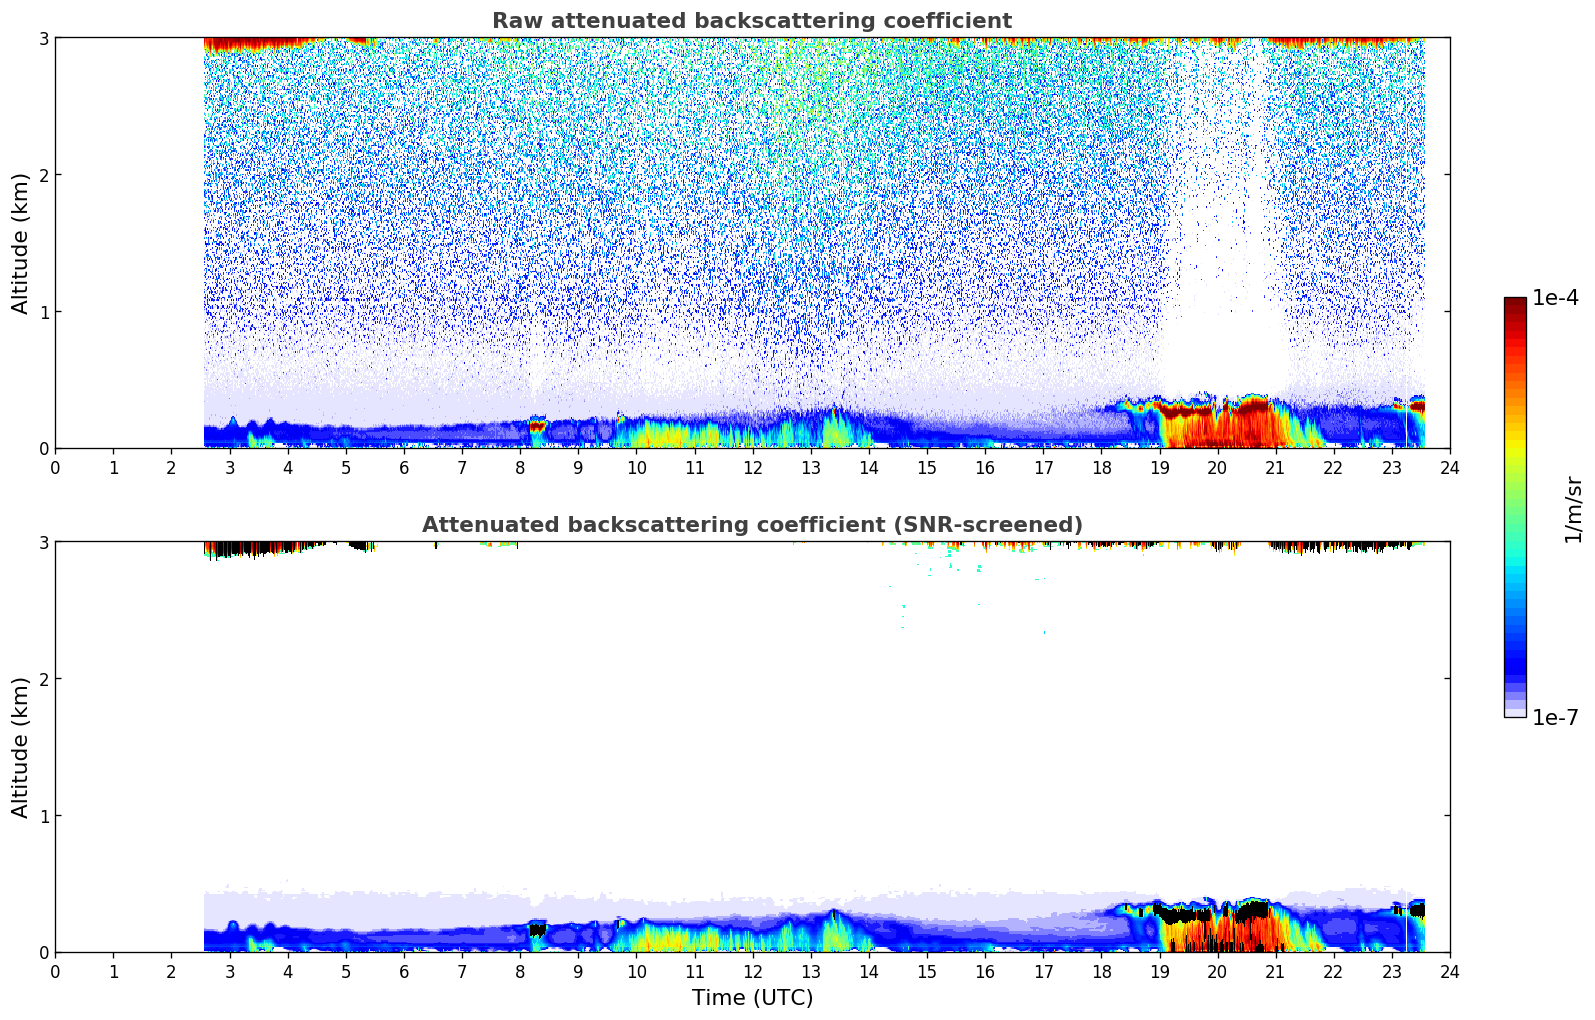
Task: Click the 'Time (UTC)' axis label
Action: click(x=752, y=998)
